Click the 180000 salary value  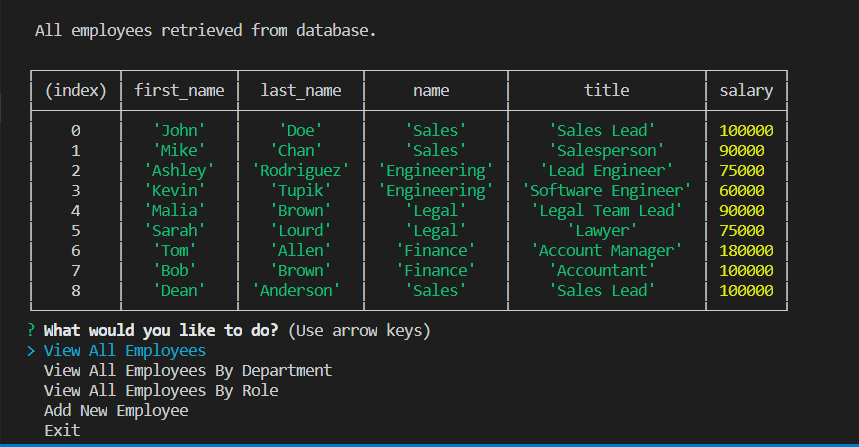pyautogui.click(x=746, y=251)
